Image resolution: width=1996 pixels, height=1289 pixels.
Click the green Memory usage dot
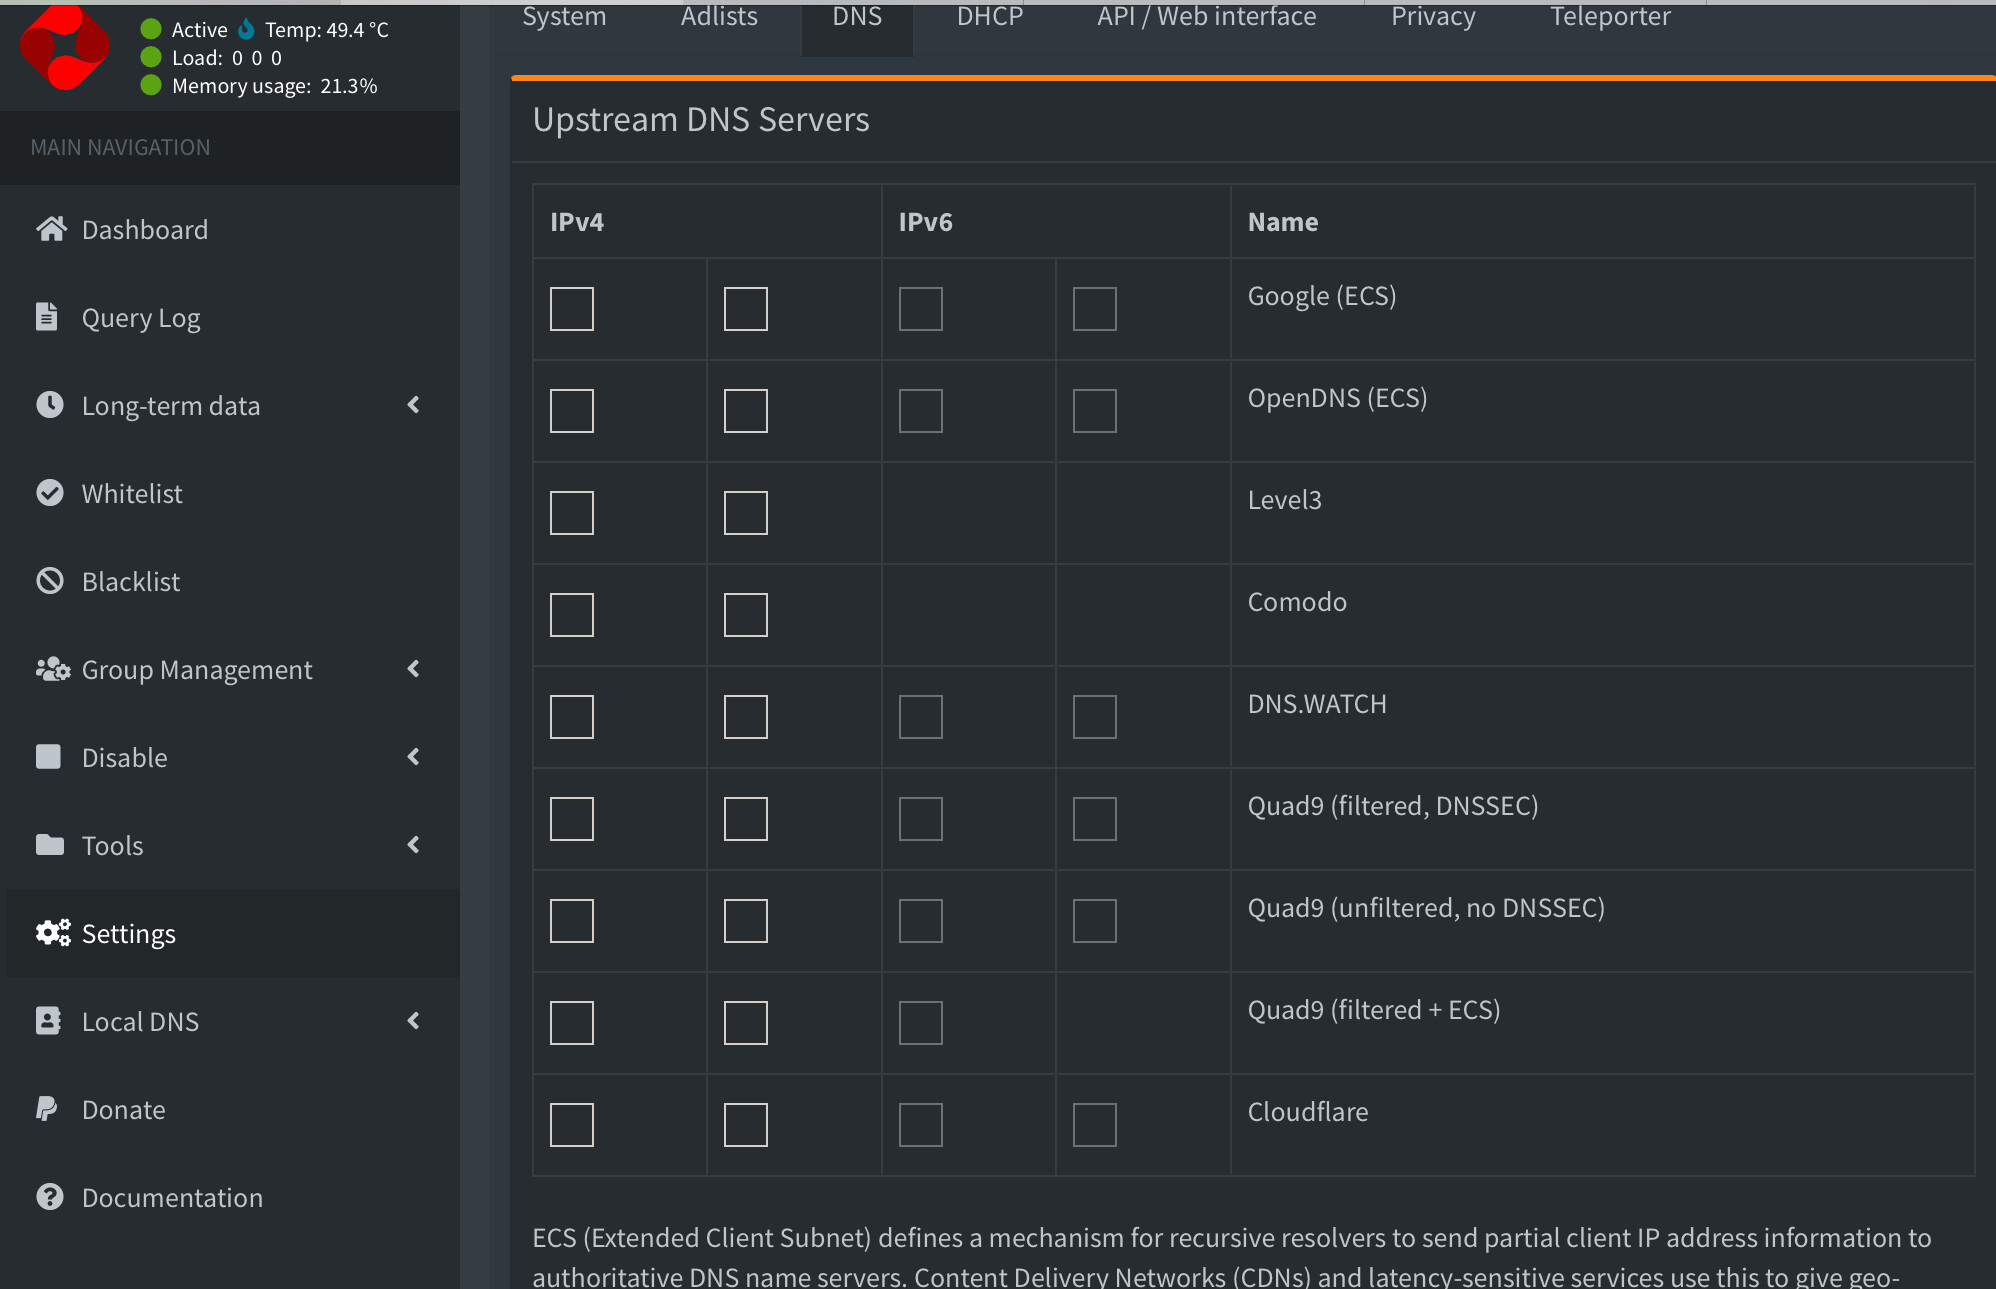click(x=151, y=85)
